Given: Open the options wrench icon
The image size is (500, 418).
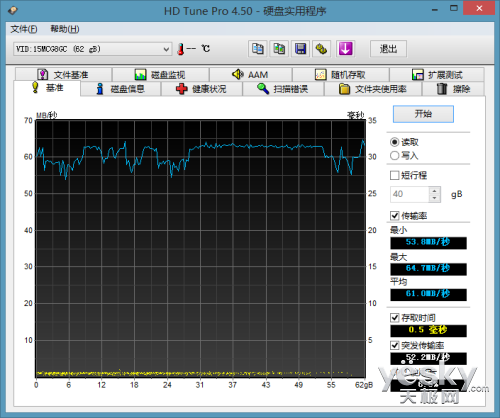Looking at the screenshot, I should tap(321, 49).
